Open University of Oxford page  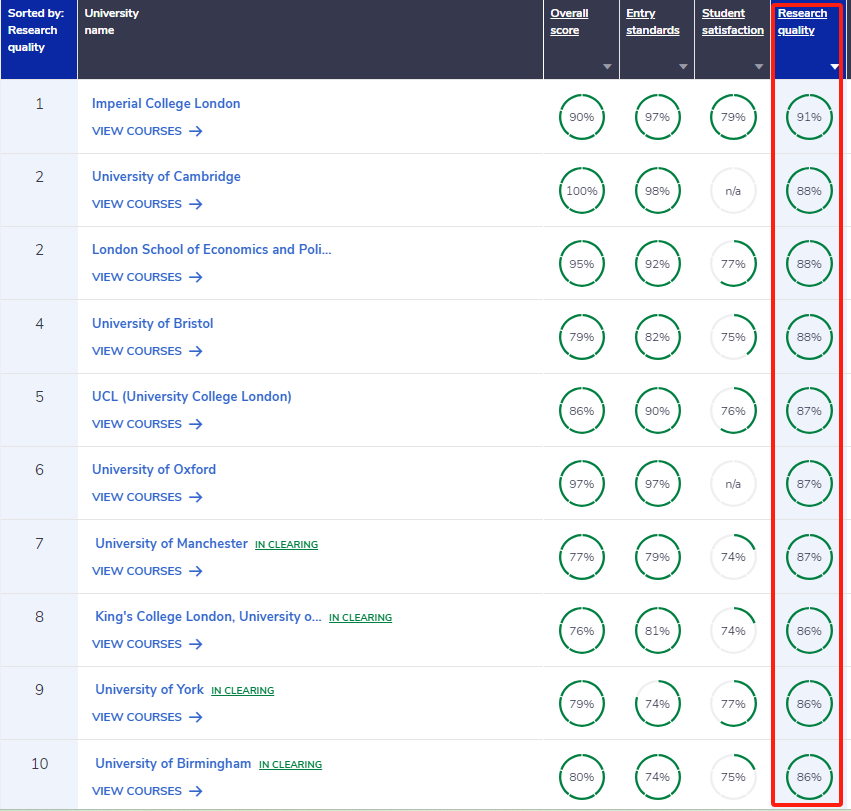[x=154, y=469]
